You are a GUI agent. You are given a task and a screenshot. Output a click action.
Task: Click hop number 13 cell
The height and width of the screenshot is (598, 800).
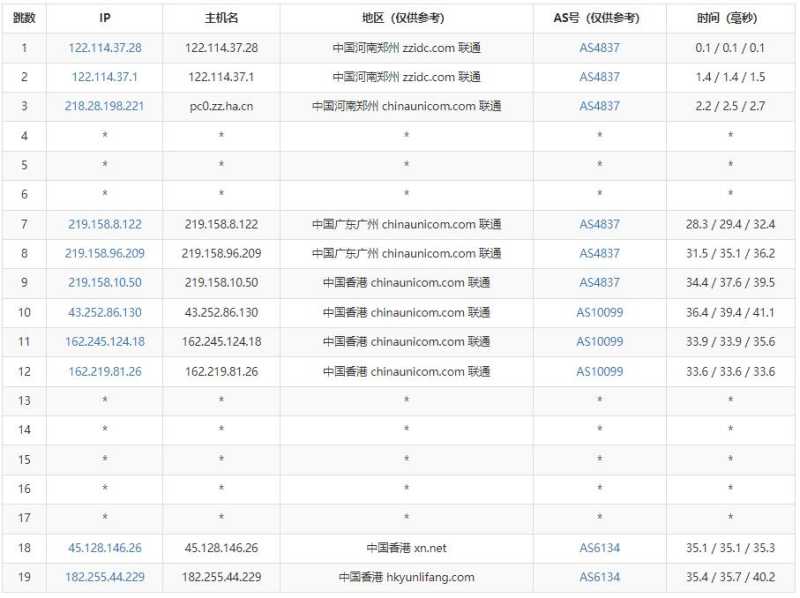point(24,401)
